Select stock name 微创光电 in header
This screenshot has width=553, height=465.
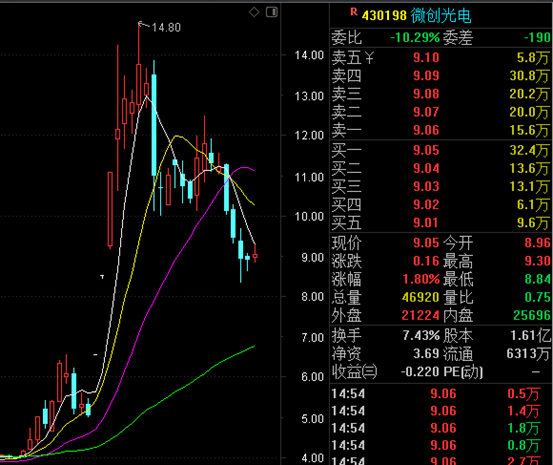coord(440,16)
